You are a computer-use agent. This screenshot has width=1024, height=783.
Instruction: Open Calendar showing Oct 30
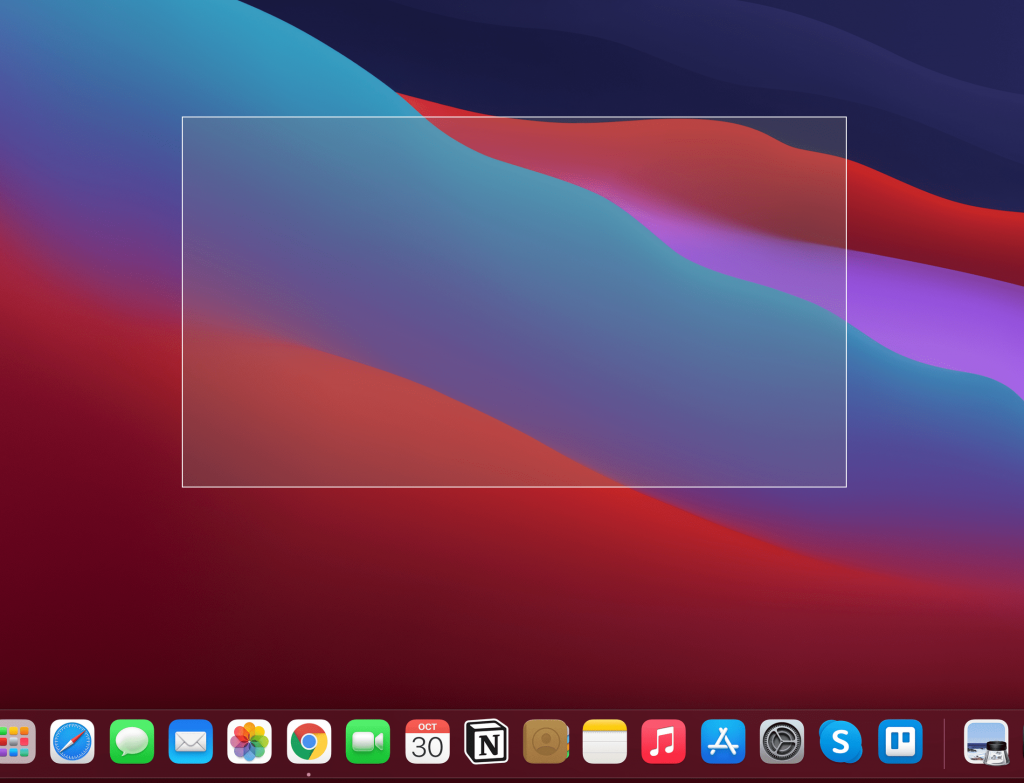[427, 741]
